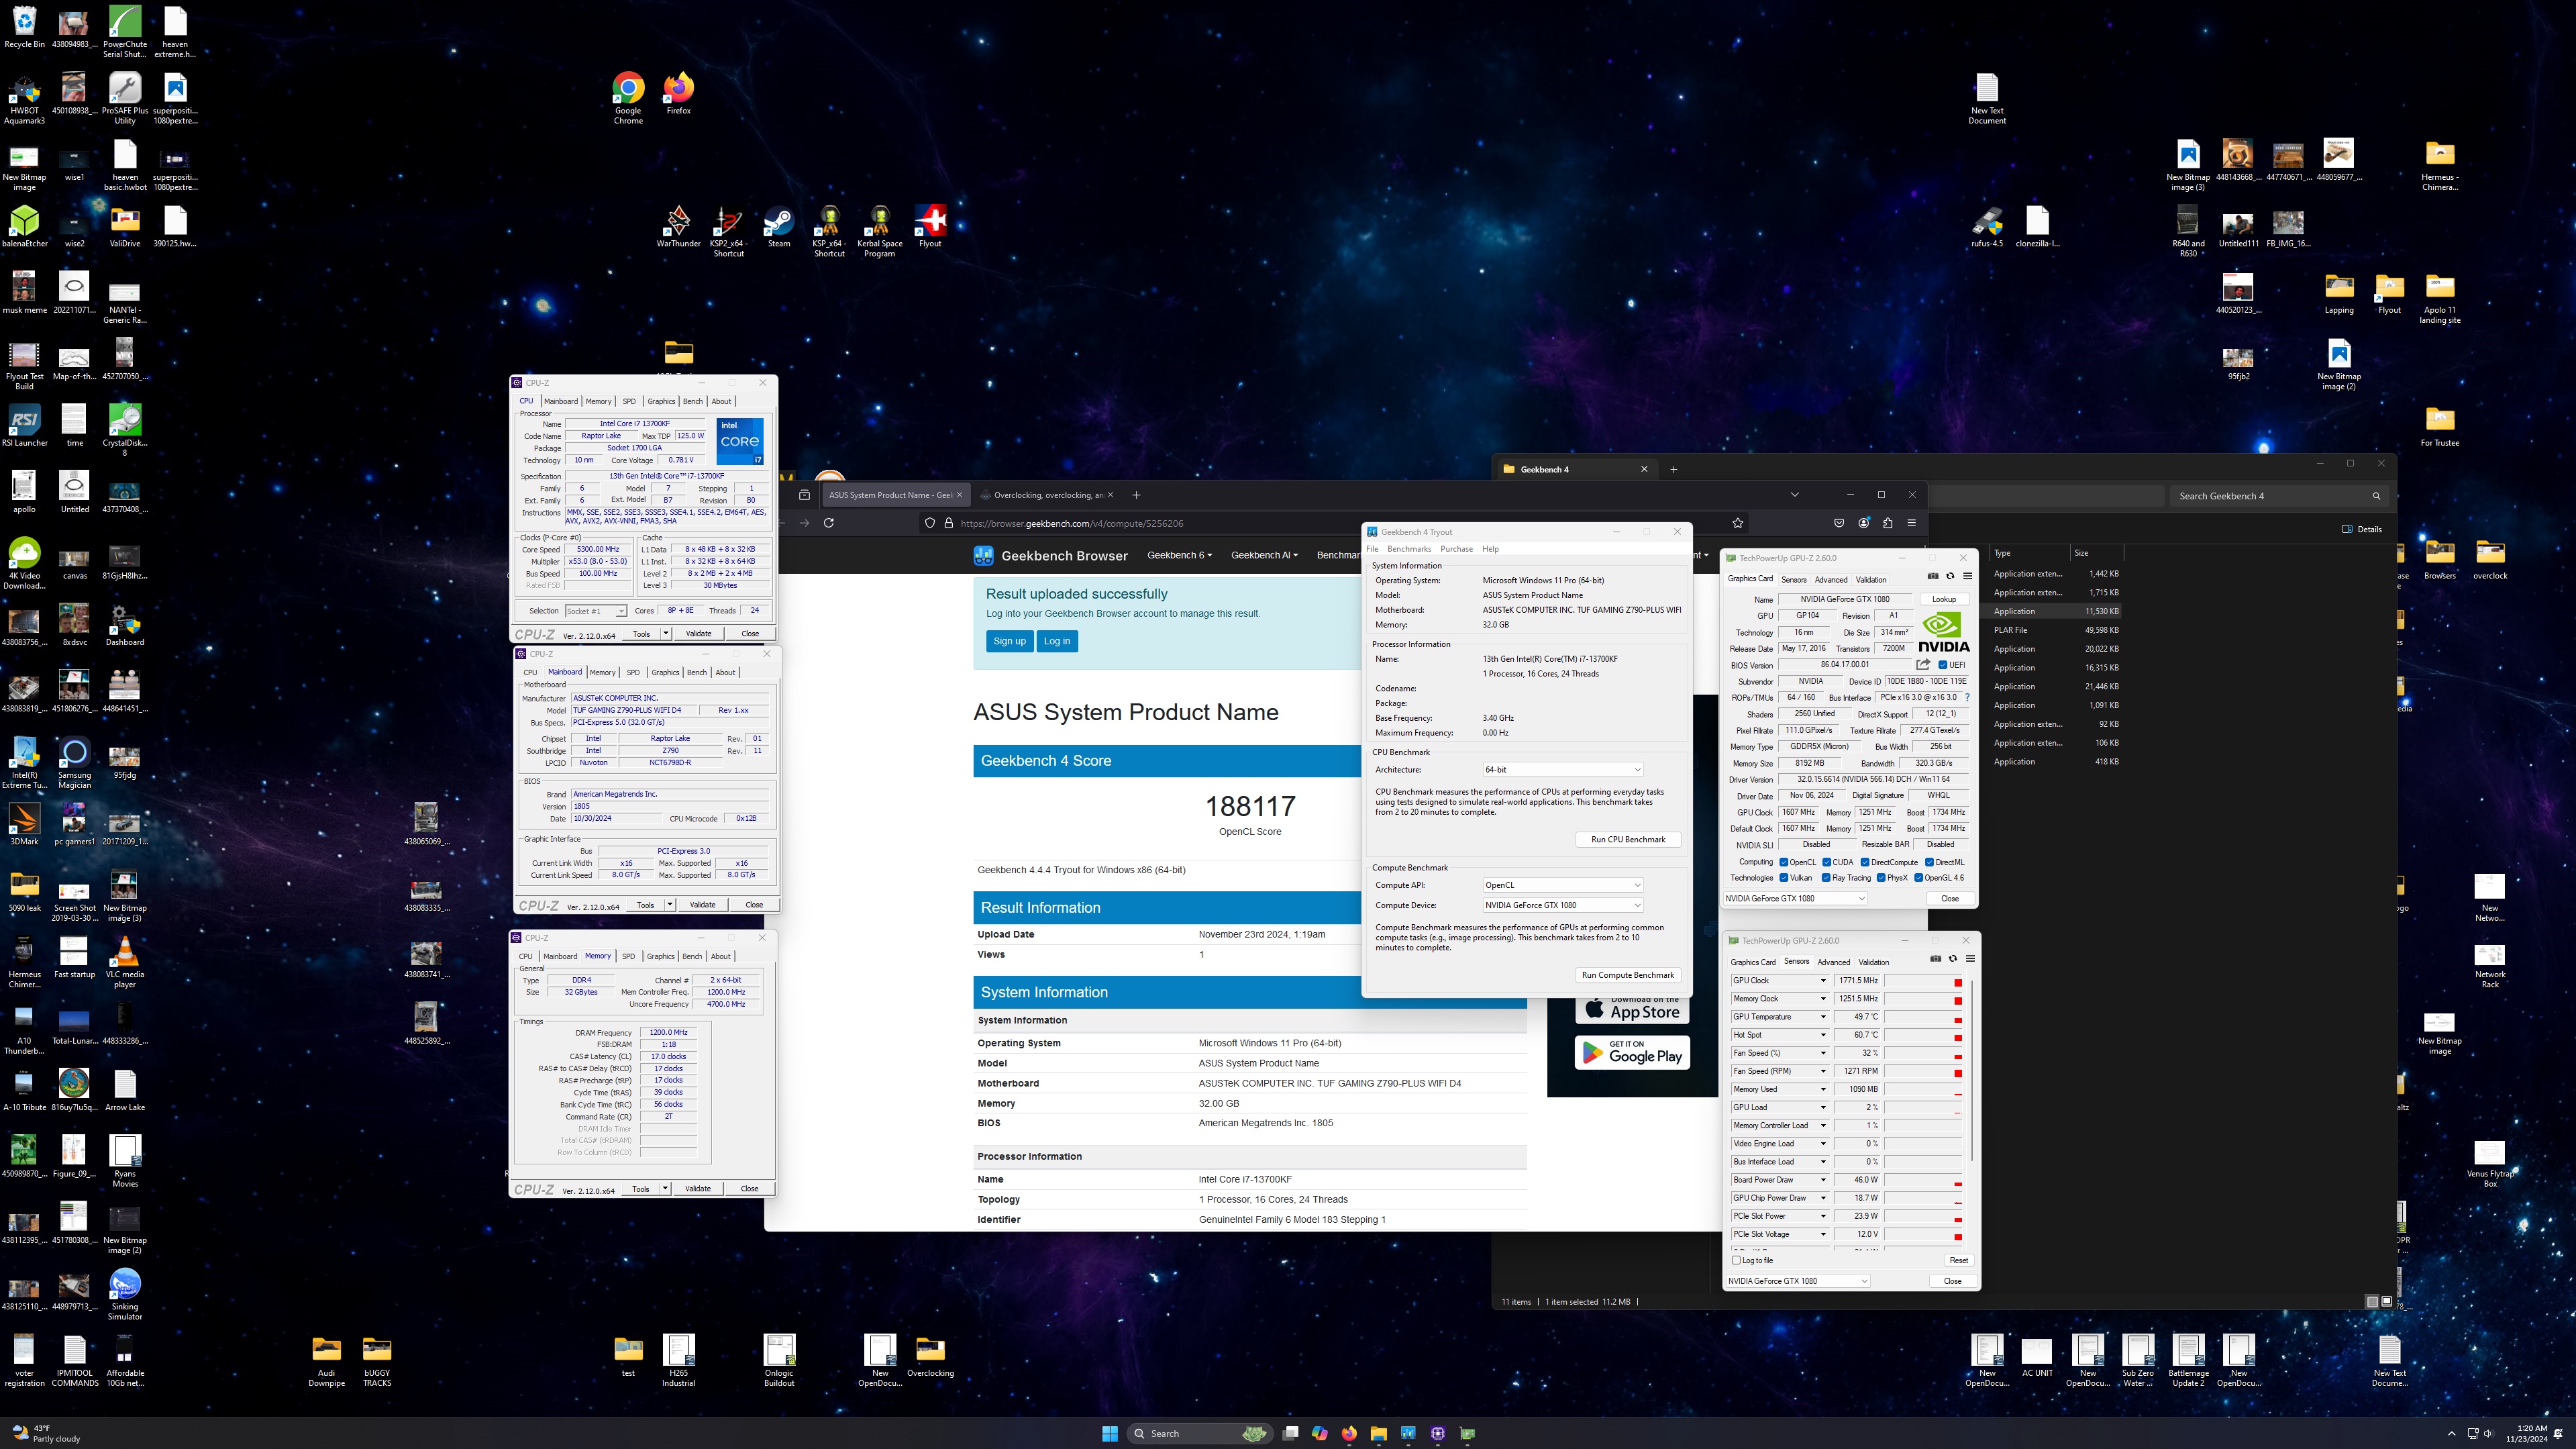Viewport: 2576px width, 1449px height.
Task: Click the Reset button in GPU-Z Sensors
Action: pos(1958,1260)
